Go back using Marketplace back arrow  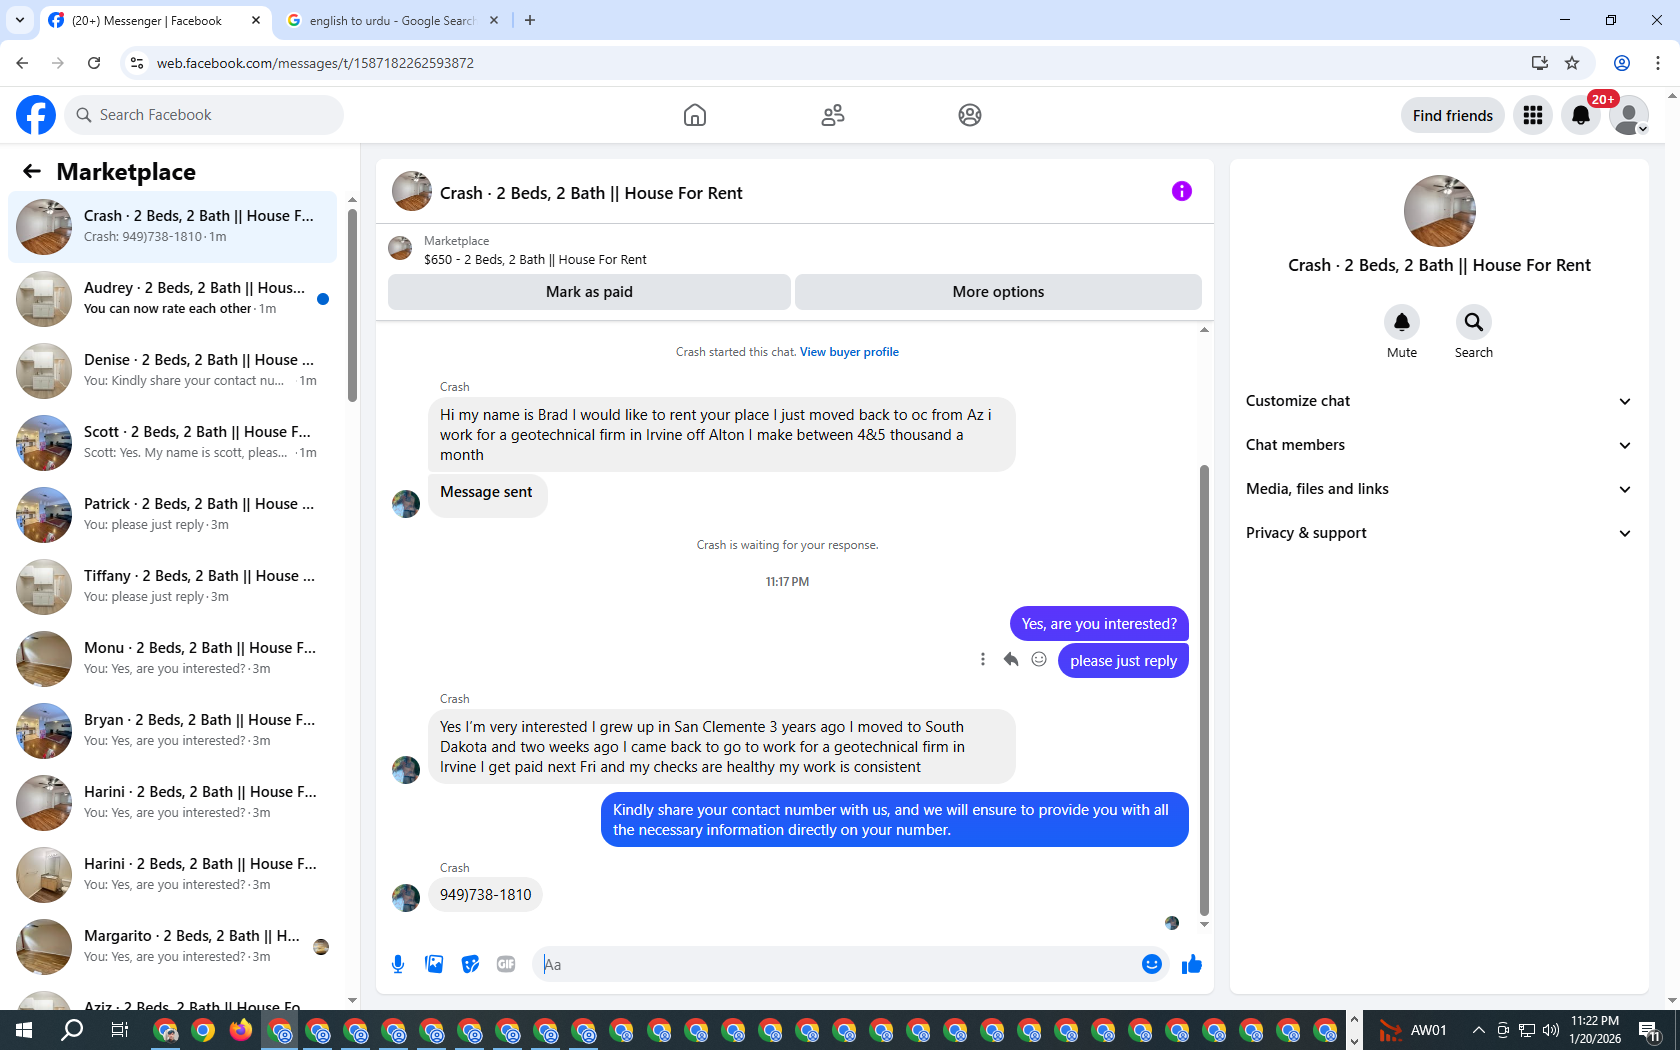(x=32, y=171)
